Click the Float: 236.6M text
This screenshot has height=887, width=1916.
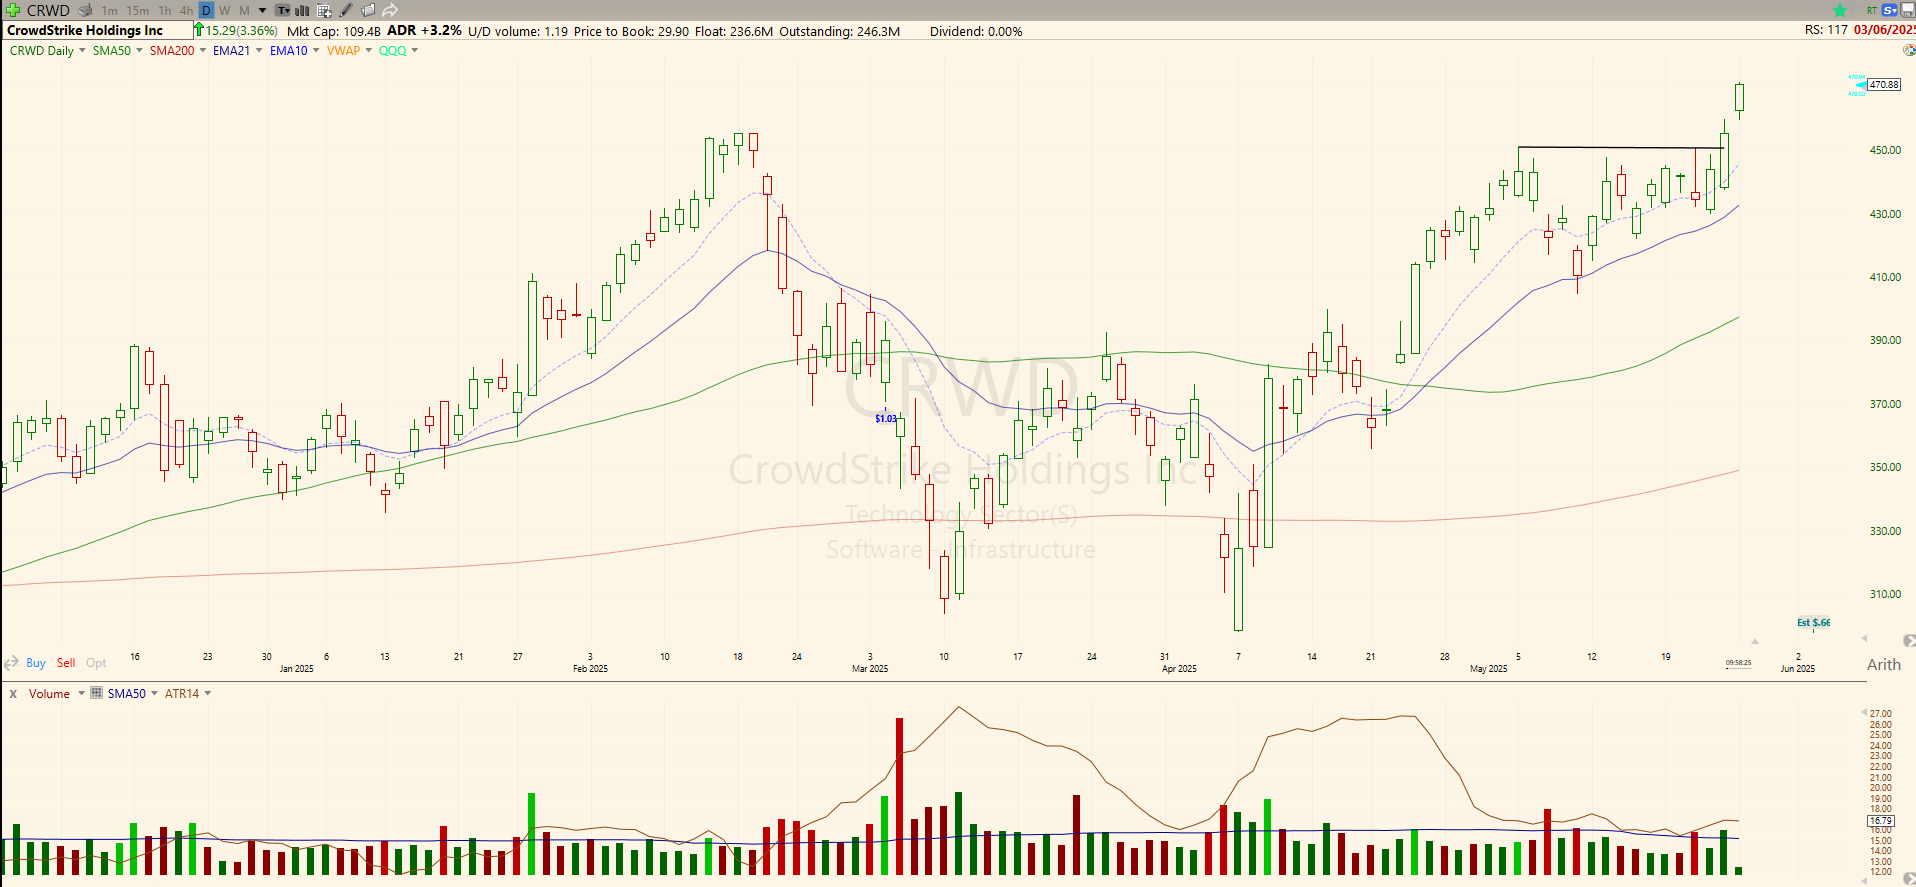pyautogui.click(x=734, y=31)
